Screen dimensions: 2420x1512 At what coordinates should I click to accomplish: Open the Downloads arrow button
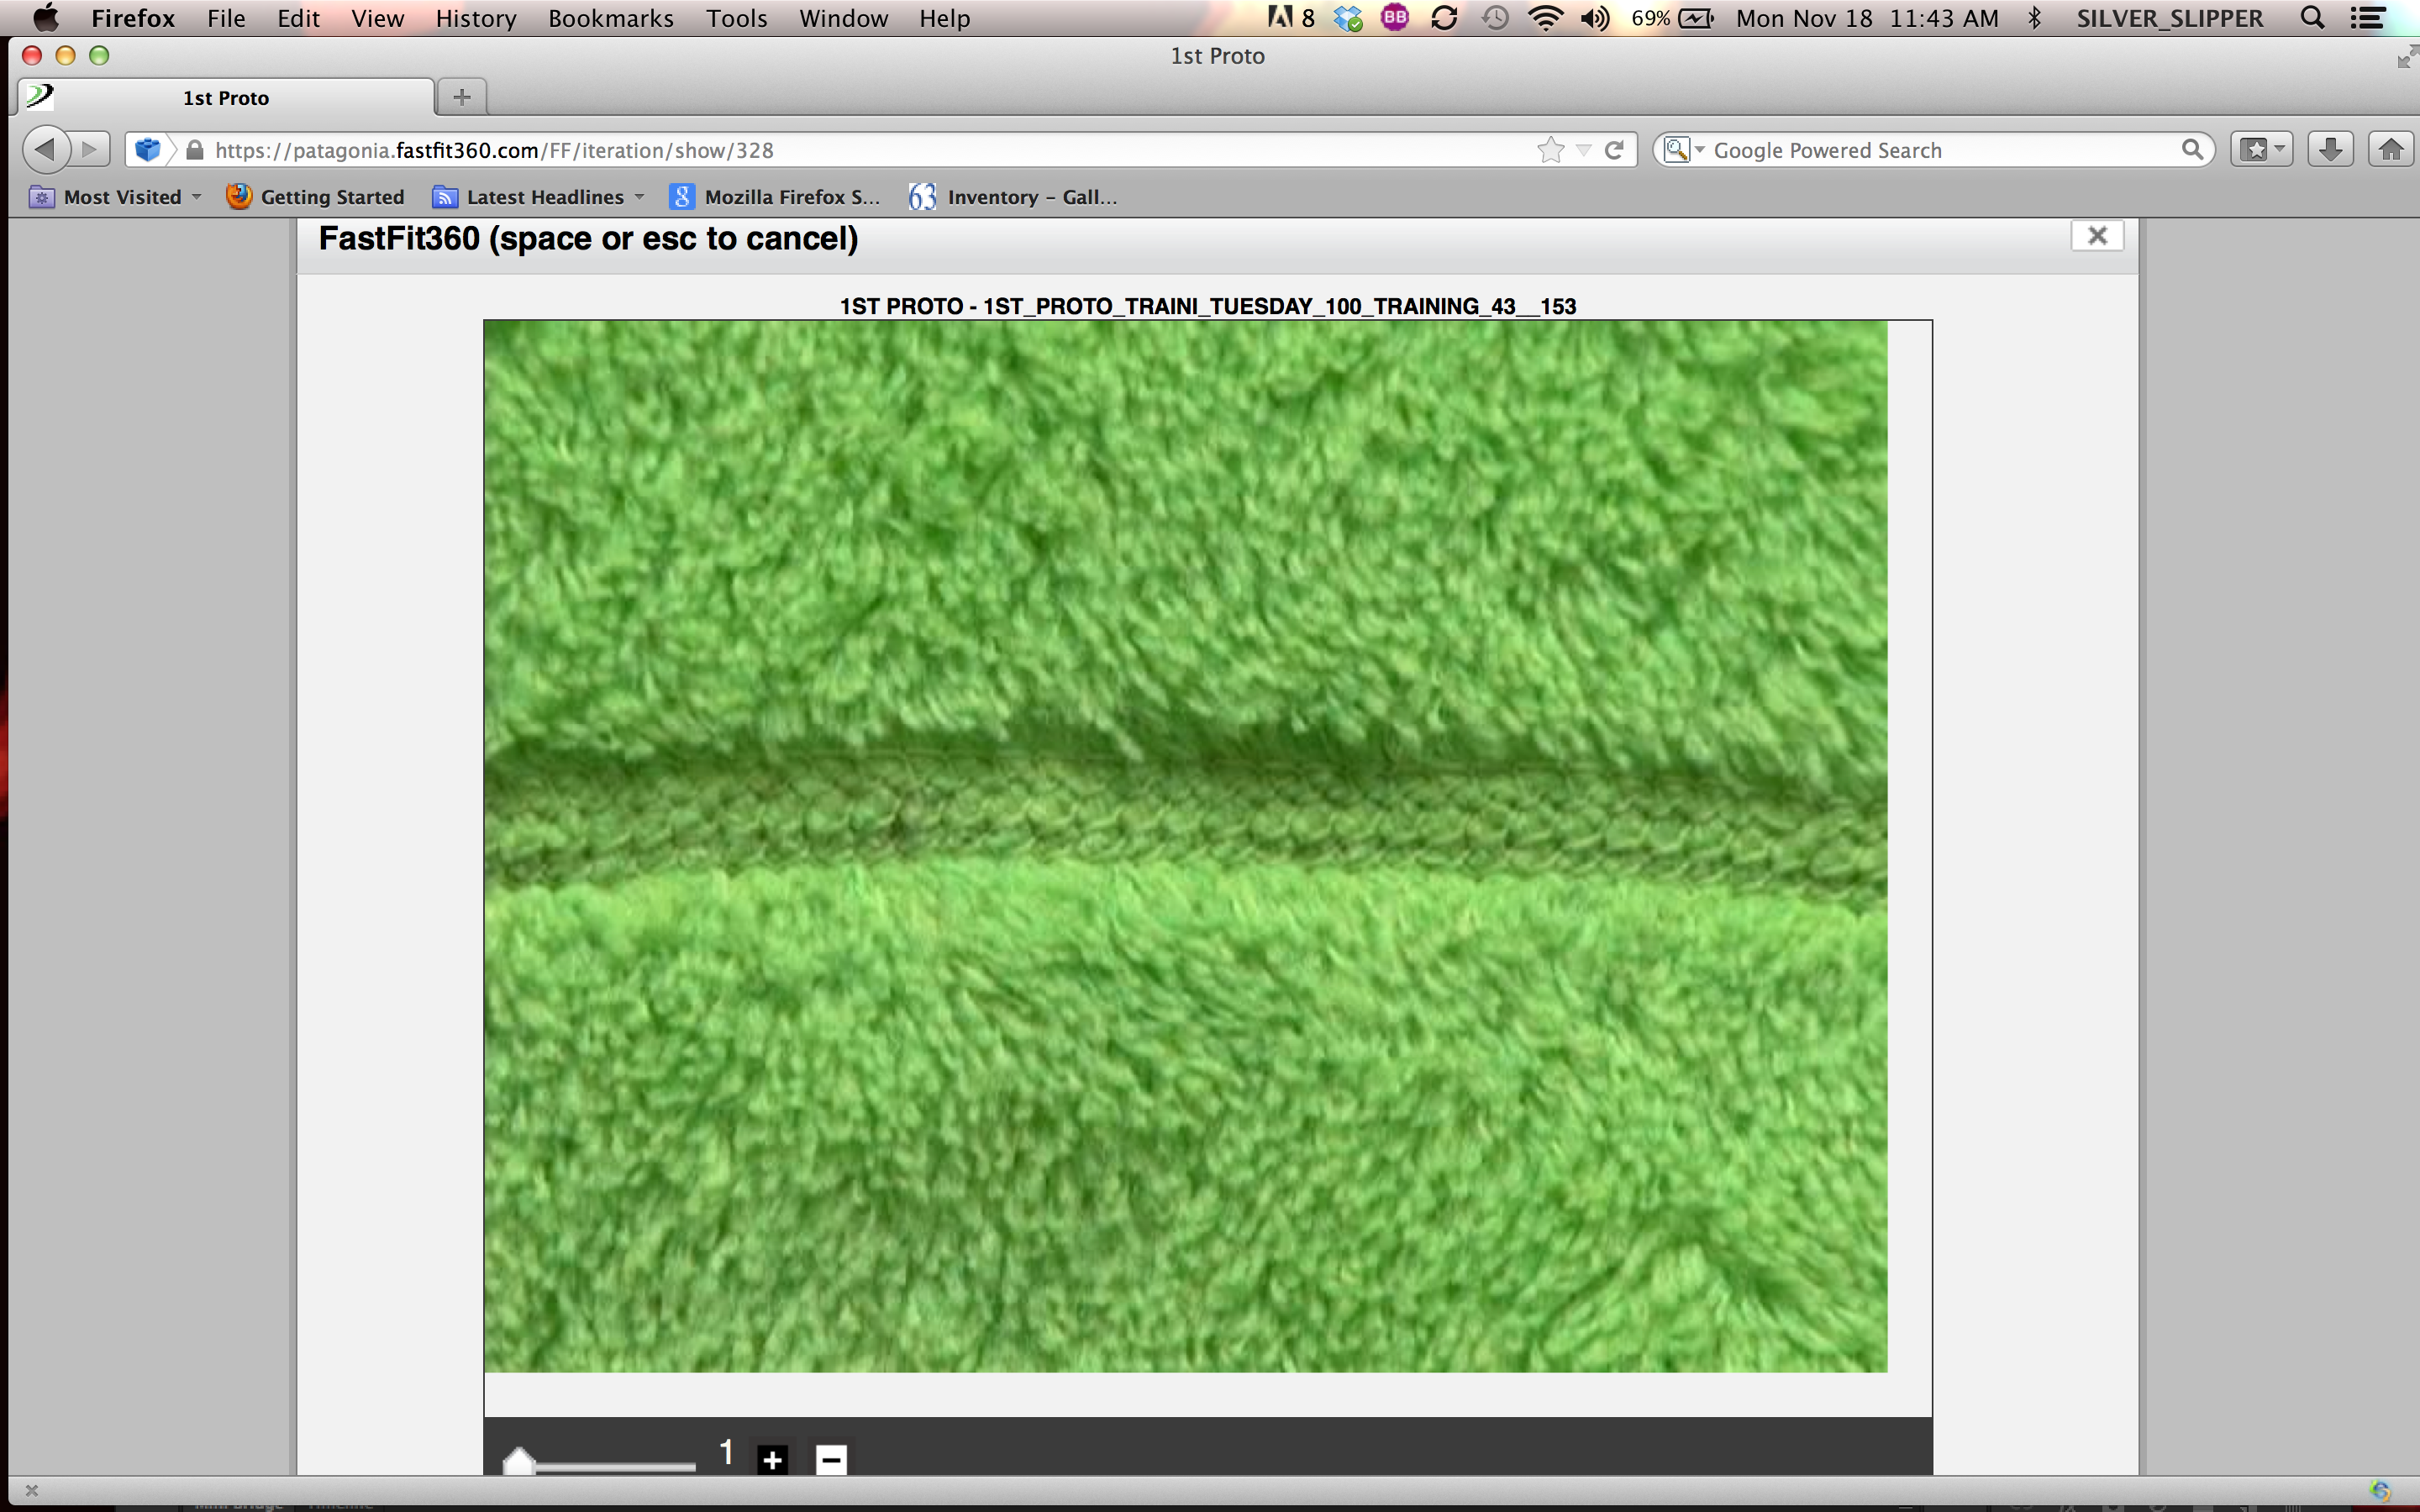[2330, 150]
